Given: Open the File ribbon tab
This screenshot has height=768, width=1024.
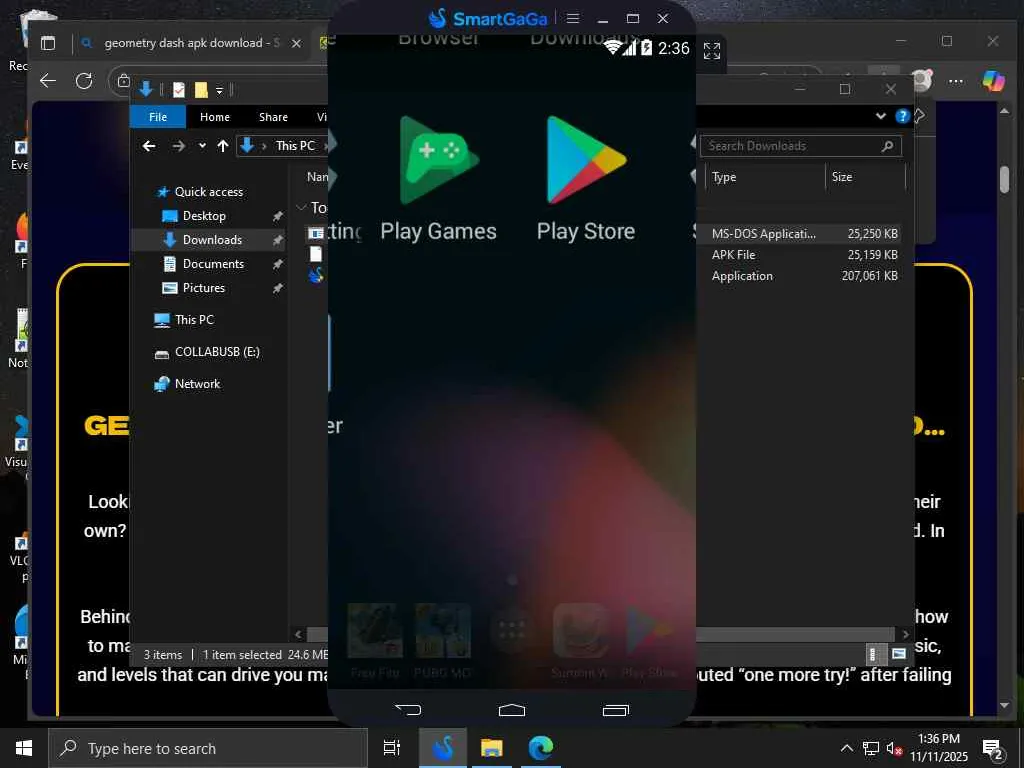Looking at the screenshot, I should point(158,117).
